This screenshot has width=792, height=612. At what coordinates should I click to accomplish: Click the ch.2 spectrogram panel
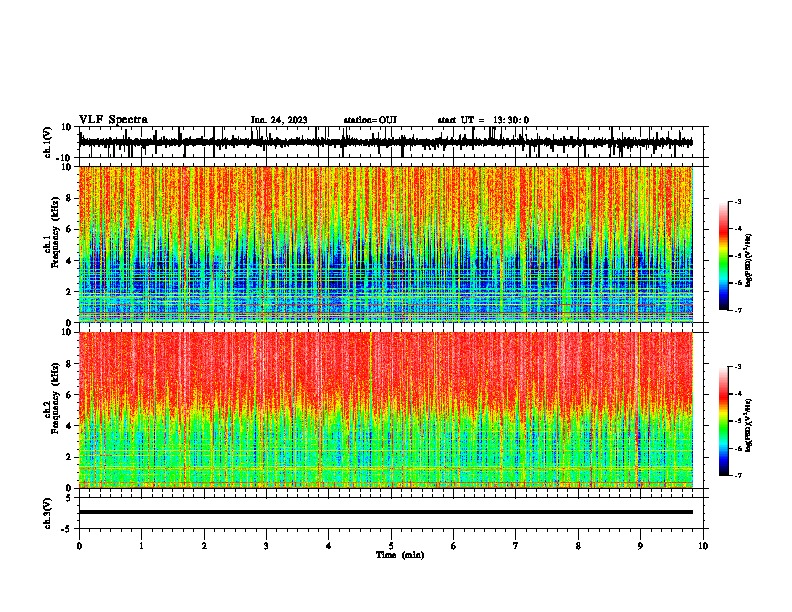click(386, 410)
